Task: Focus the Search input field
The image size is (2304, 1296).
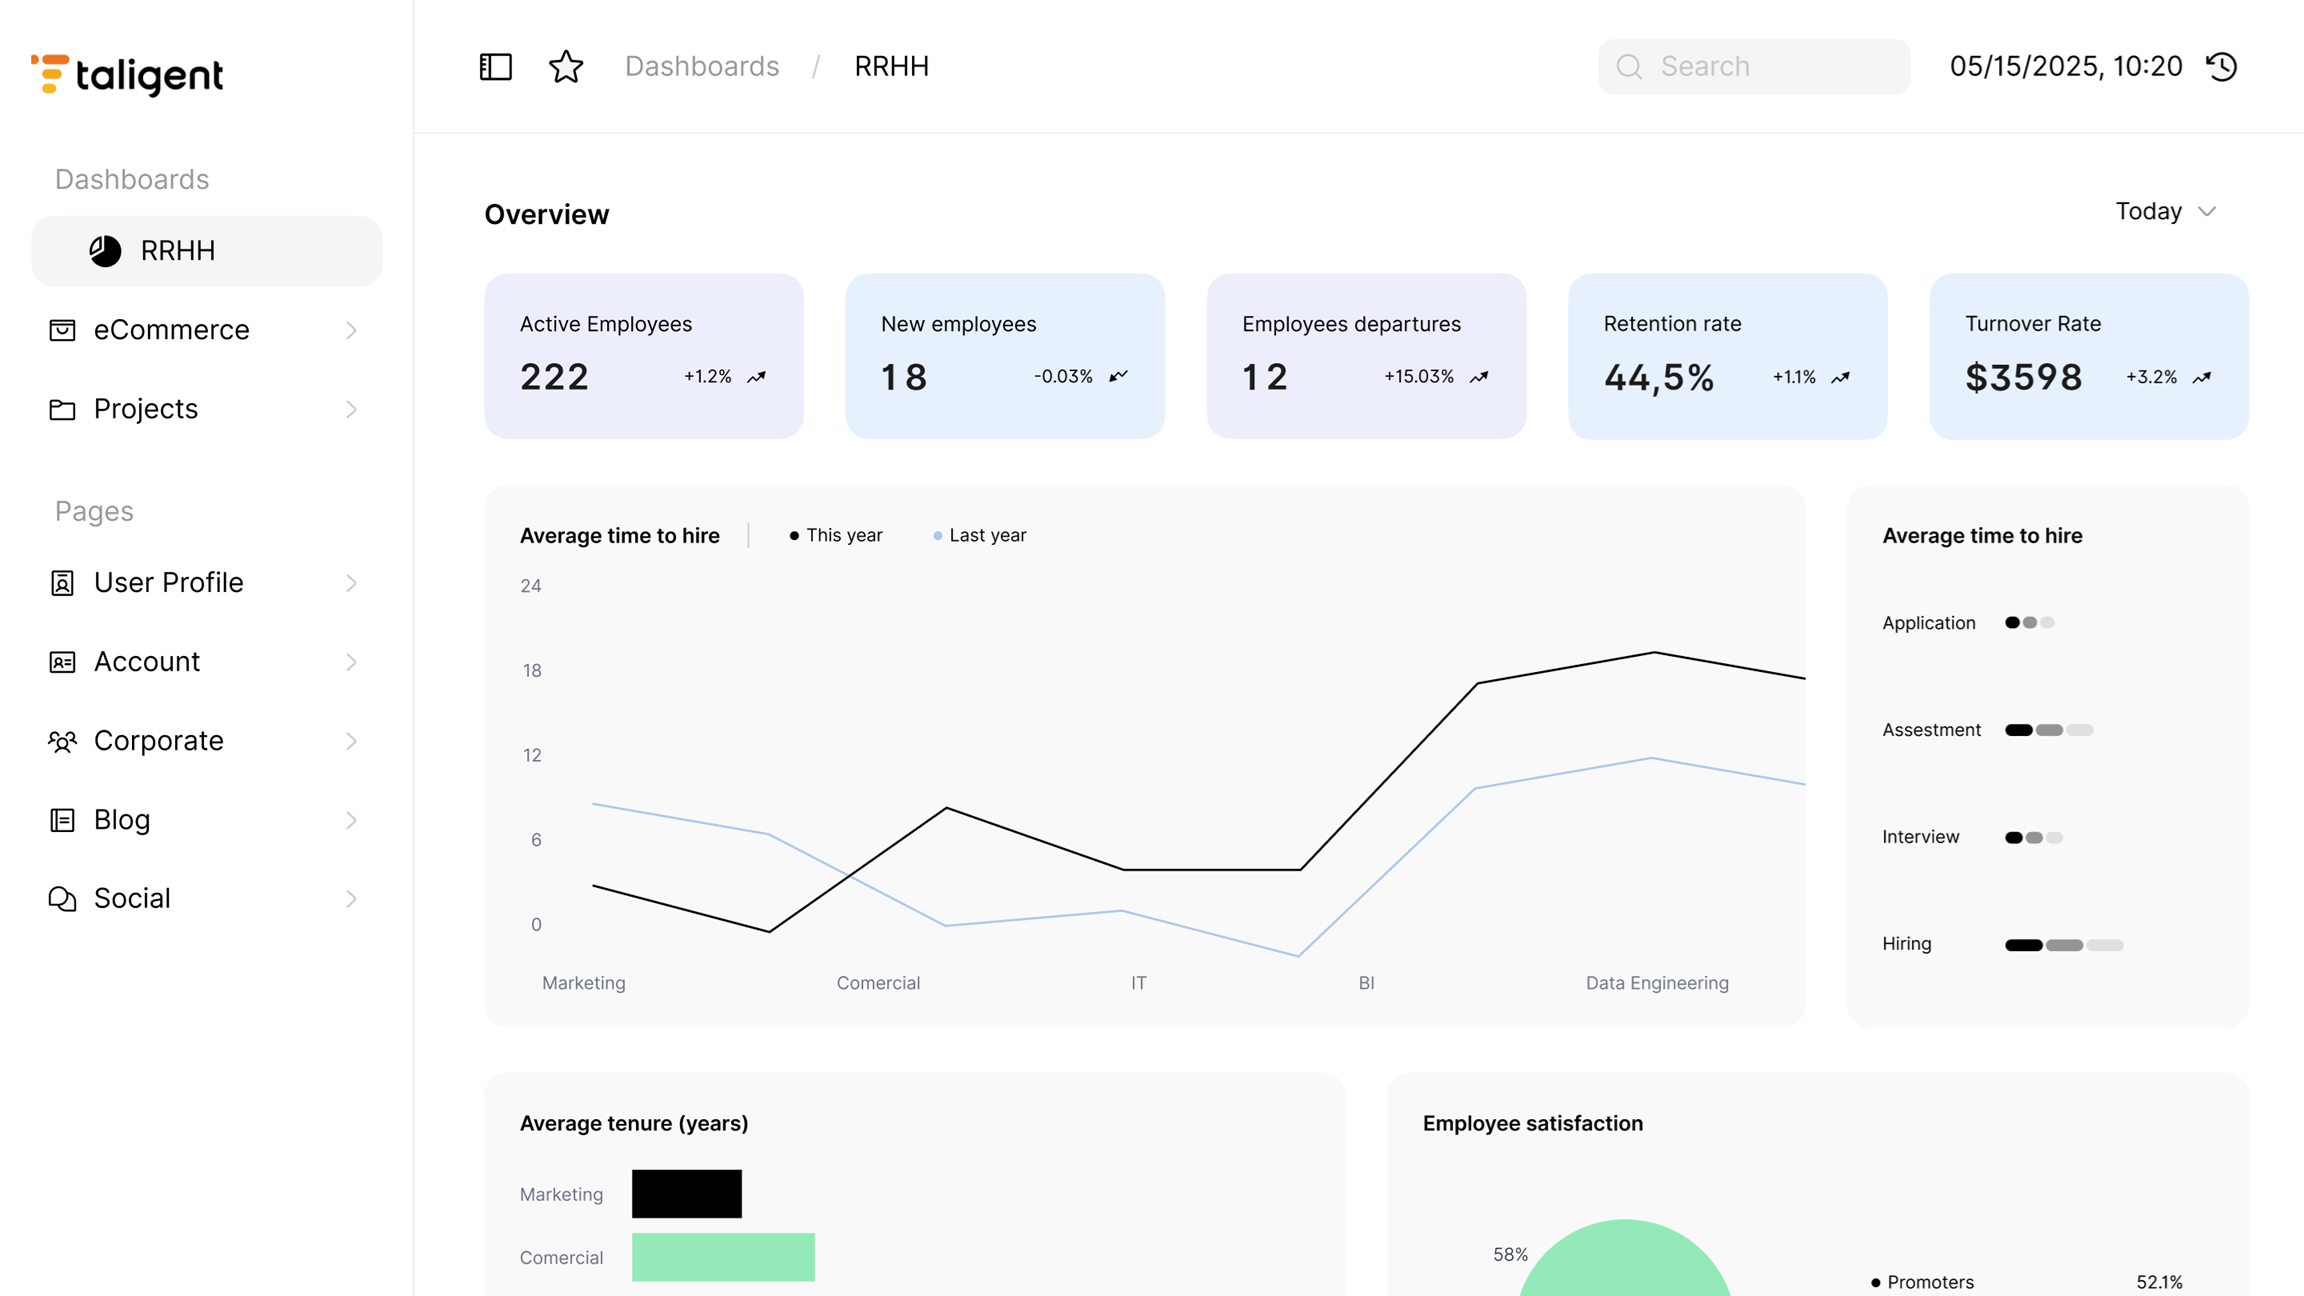Action: 1754,67
